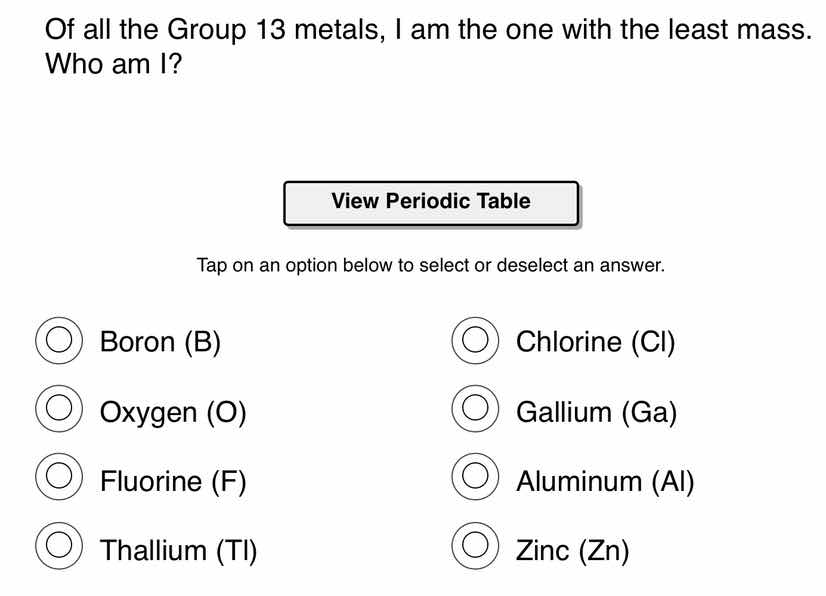Deselect the Thallium (Tl) radio circle
826x596 pixels.
pyautogui.click(x=58, y=547)
